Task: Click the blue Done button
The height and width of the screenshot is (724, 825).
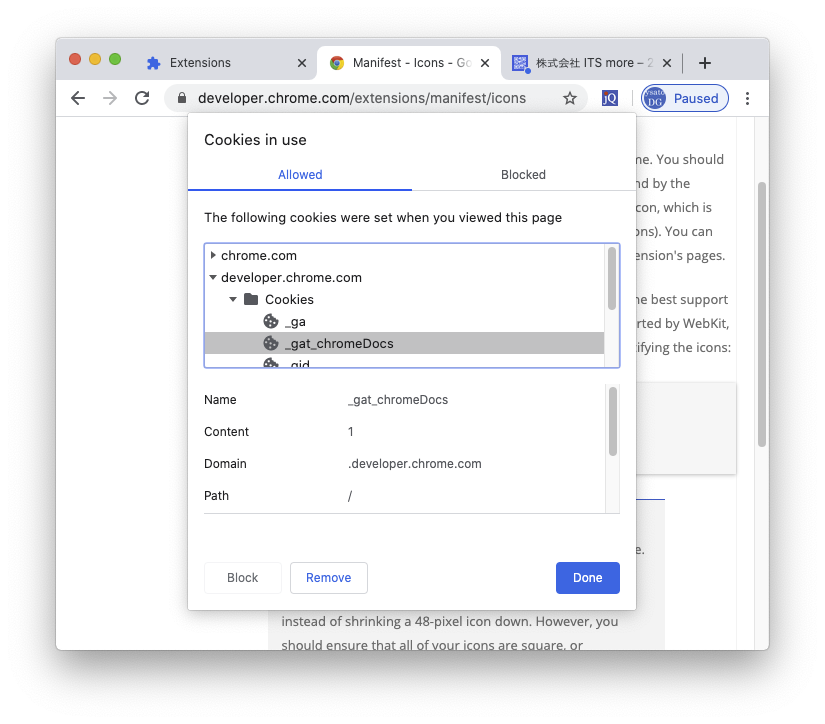Action: [587, 578]
